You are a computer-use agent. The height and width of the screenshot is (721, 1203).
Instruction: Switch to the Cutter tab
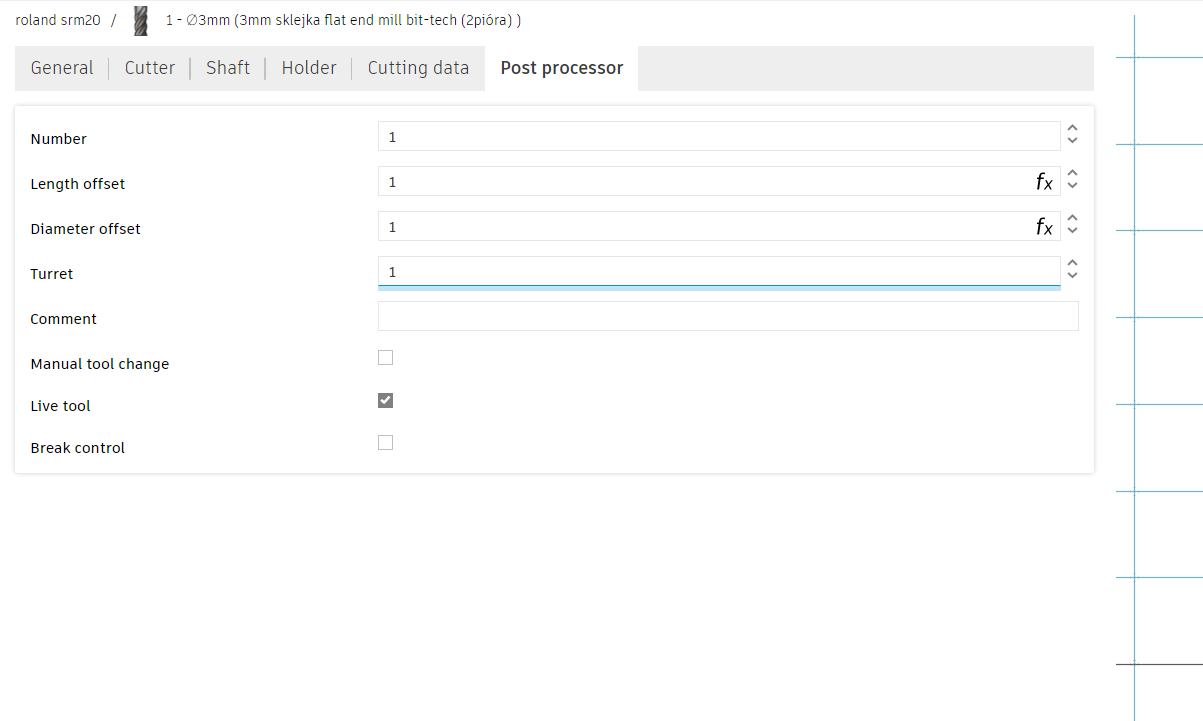point(150,68)
